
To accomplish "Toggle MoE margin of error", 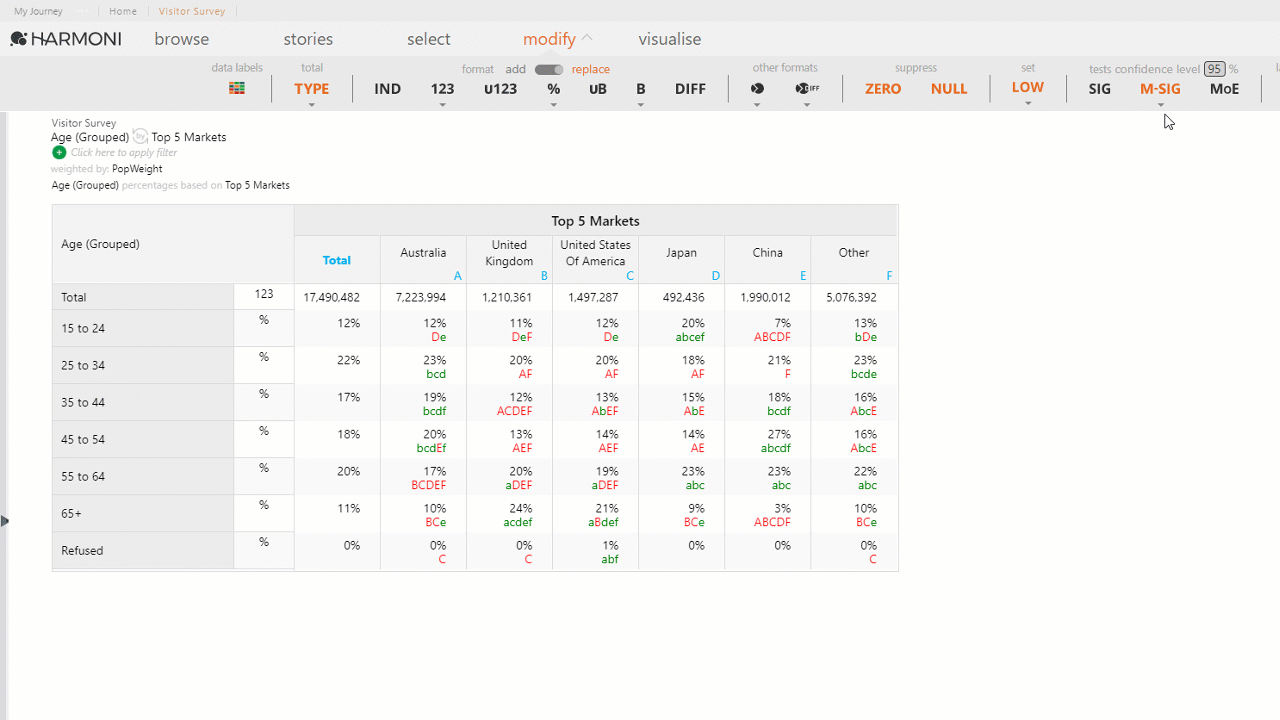I will pos(1224,89).
